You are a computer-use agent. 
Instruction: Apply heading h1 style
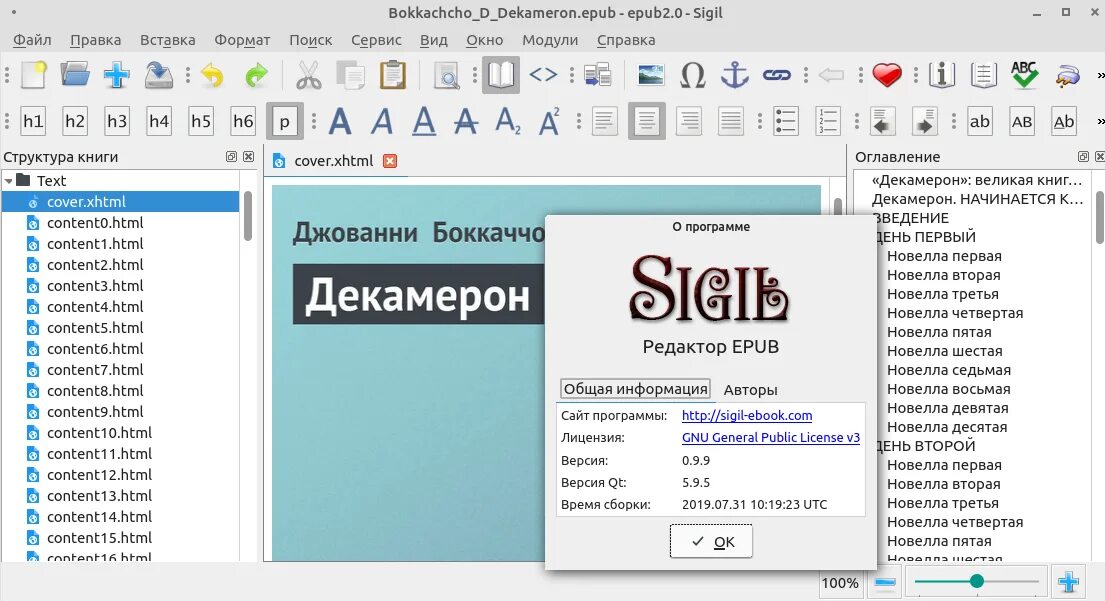point(33,121)
